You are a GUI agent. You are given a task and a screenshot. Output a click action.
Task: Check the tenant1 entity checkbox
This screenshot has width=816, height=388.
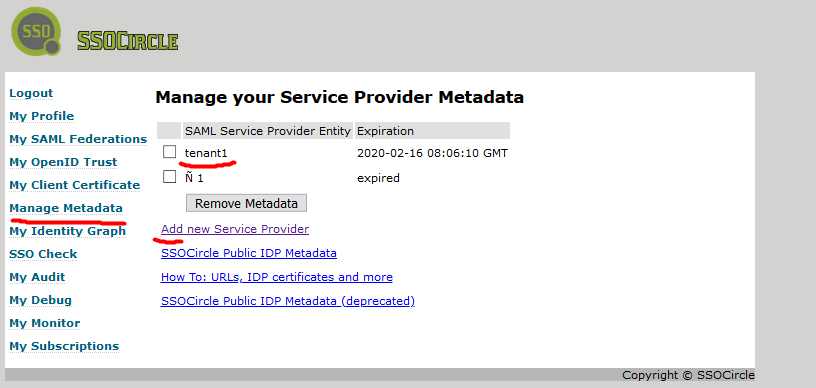(170, 152)
